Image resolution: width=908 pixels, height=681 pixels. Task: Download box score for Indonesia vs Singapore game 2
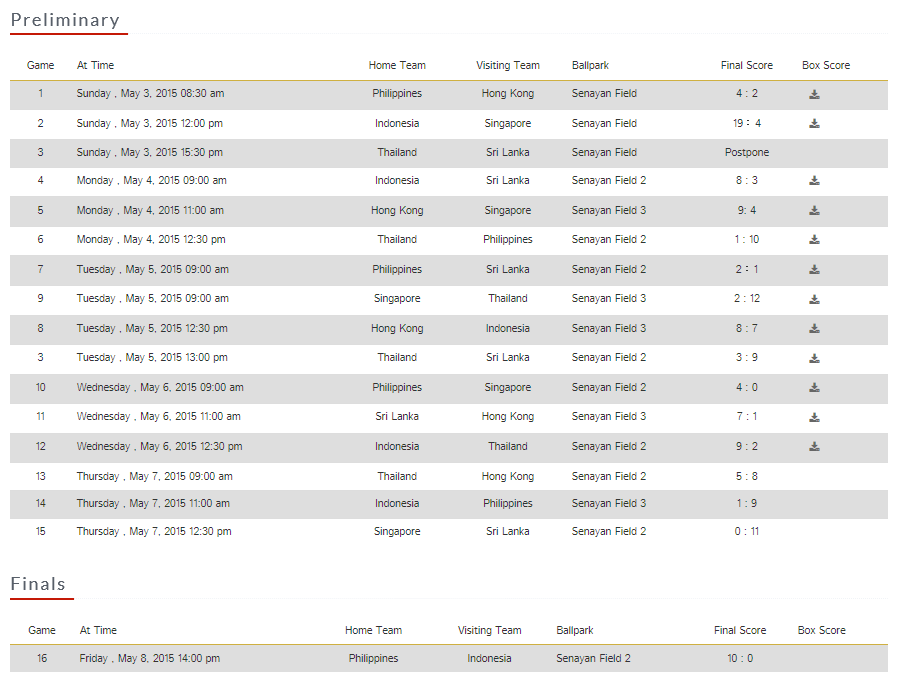click(x=814, y=123)
